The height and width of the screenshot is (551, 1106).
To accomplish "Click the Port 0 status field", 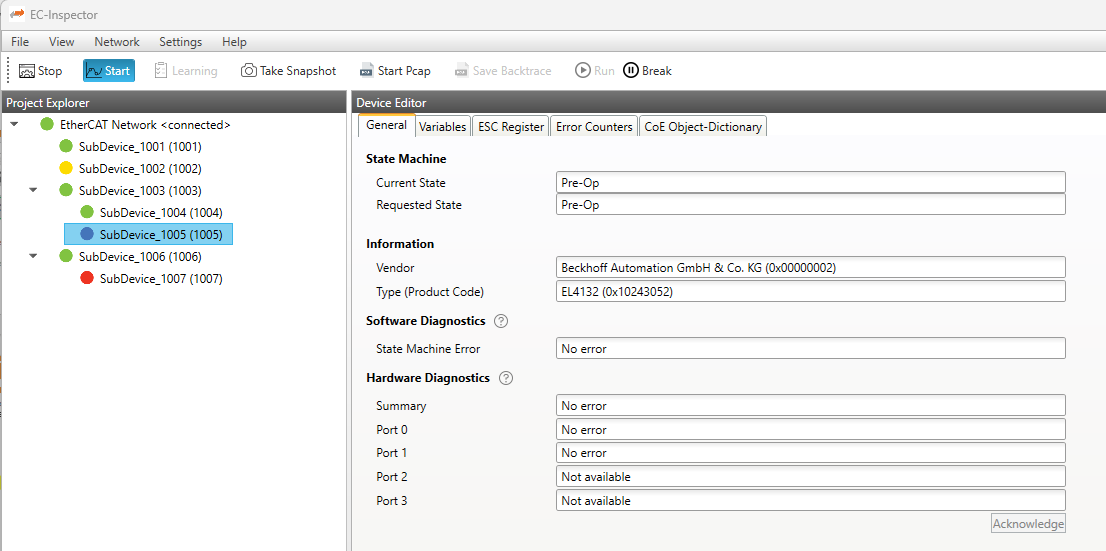I will (810, 429).
